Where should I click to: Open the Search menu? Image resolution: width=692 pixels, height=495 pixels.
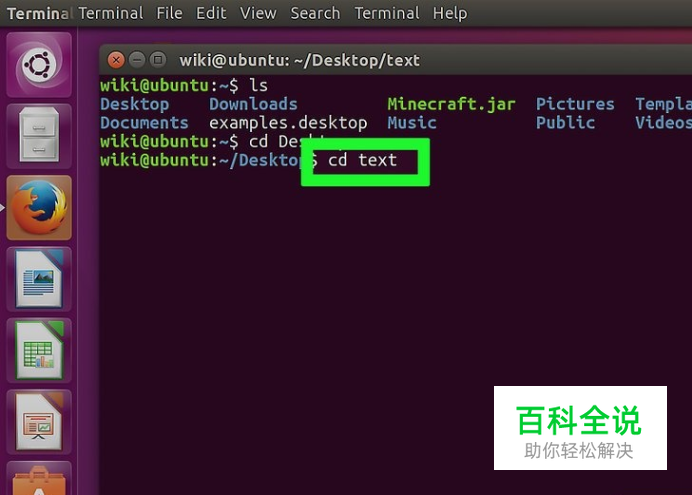tap(315, 13)
